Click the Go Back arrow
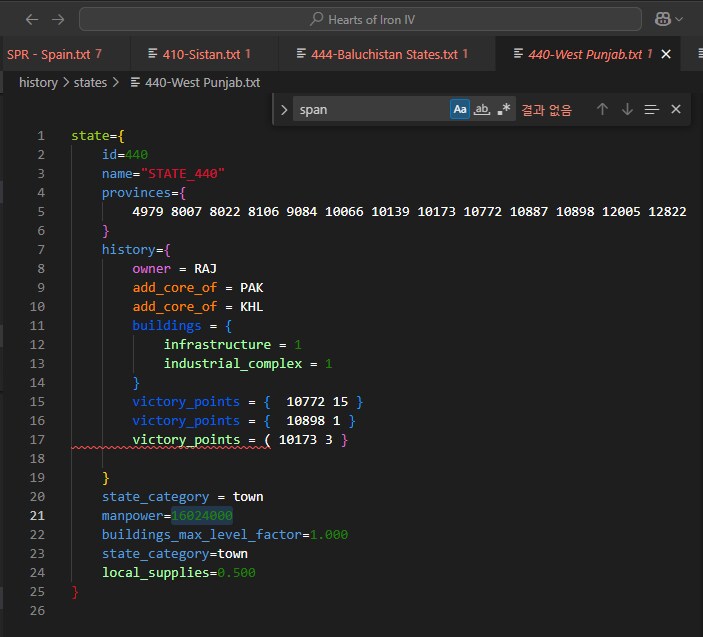This screenshot has height=637, width=703. 31,19
